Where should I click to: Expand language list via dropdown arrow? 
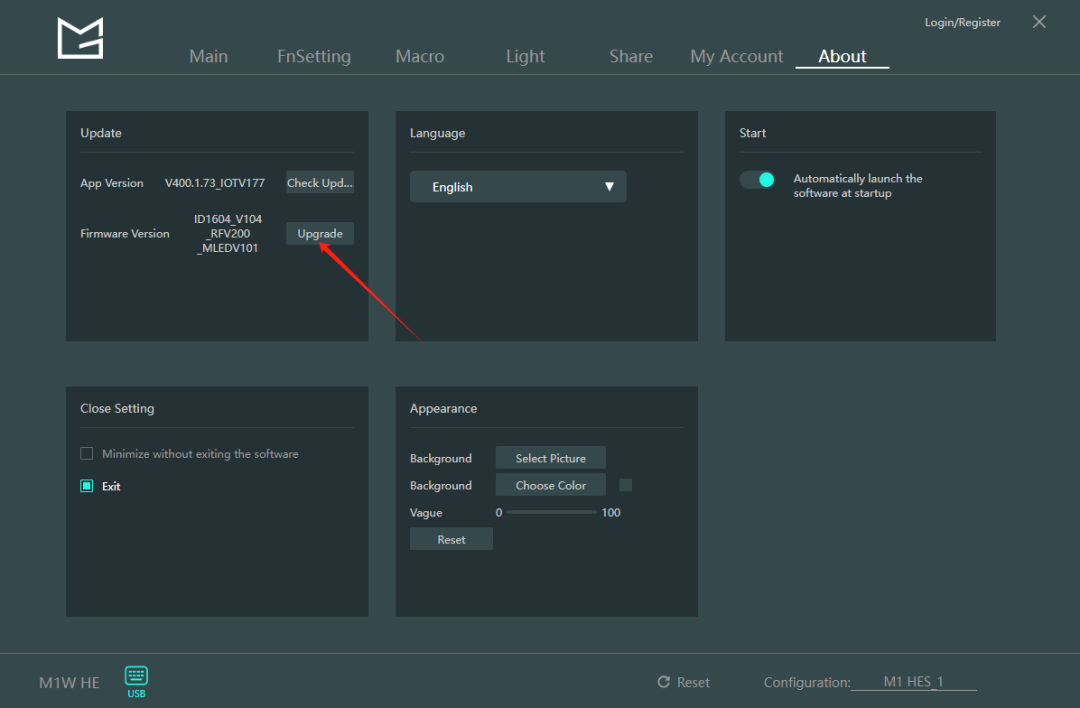(x=609, y=187)
